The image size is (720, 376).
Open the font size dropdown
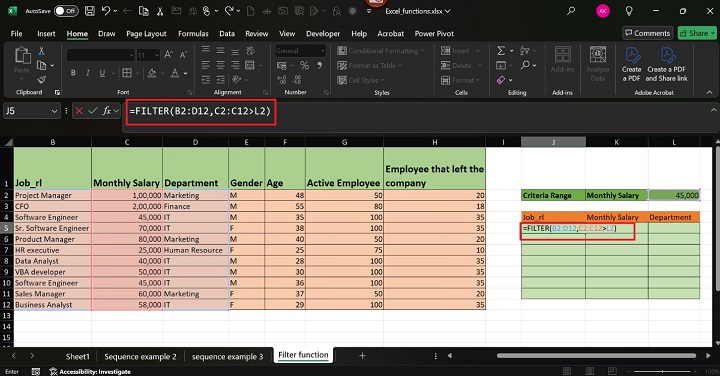[x=157, y=55]
